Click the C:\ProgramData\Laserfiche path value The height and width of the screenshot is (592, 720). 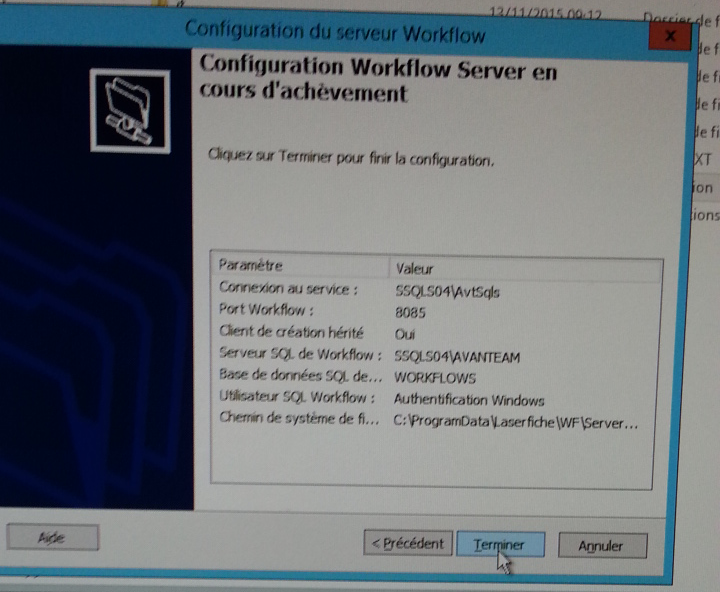click(516, 422)
